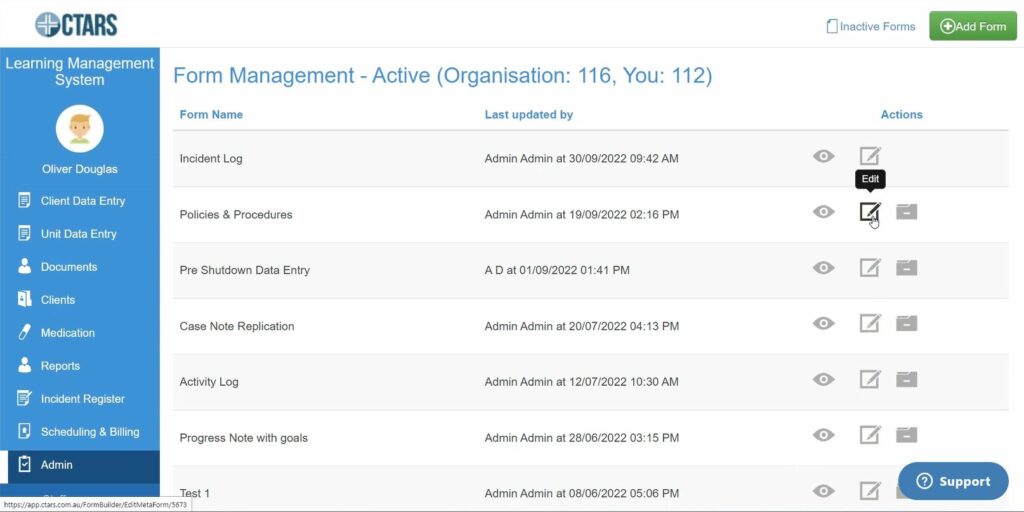Preview Case Note Replication with eye icon
1024x512 pixels.
[823, 323]
